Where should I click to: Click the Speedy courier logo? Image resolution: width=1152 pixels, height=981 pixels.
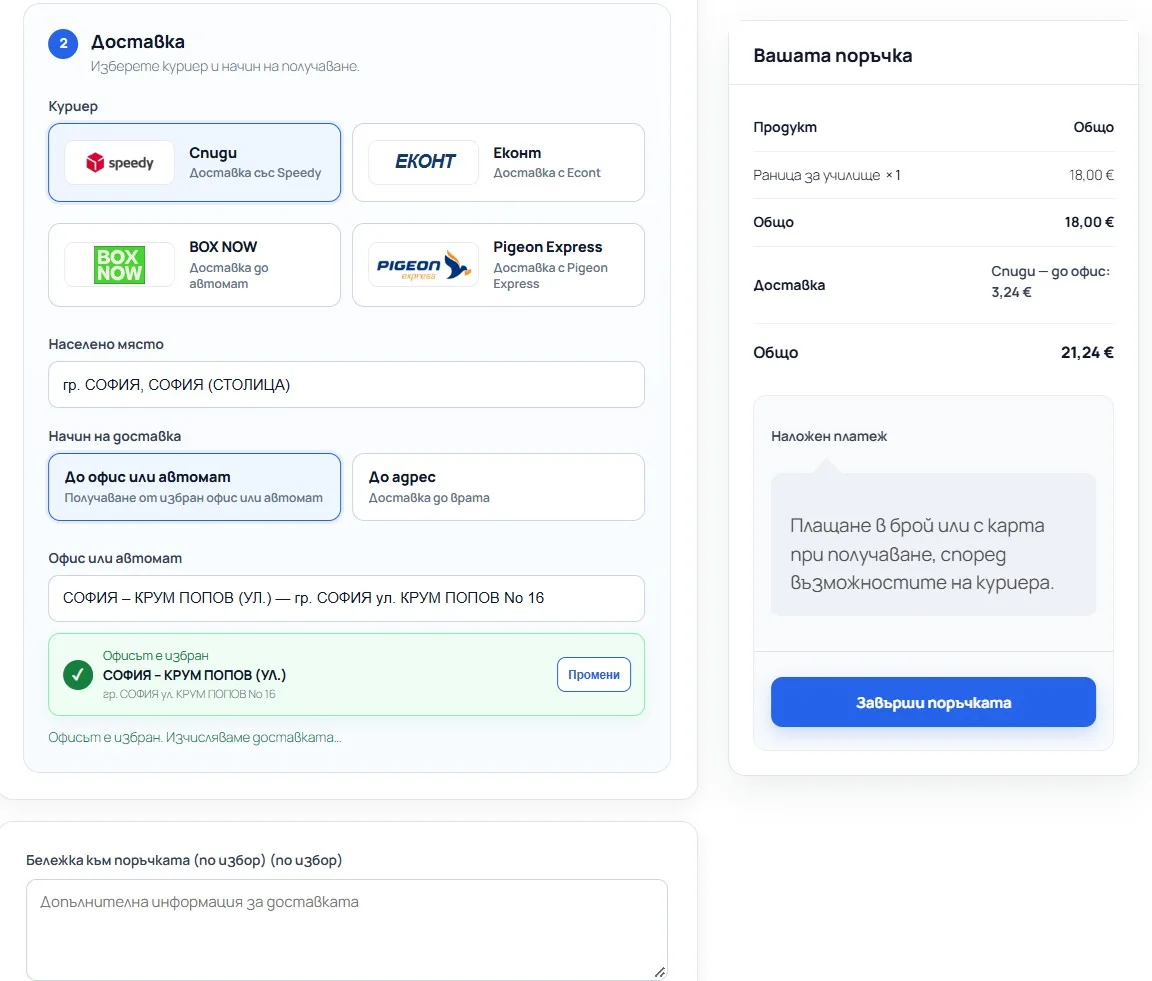pos(120,162)
